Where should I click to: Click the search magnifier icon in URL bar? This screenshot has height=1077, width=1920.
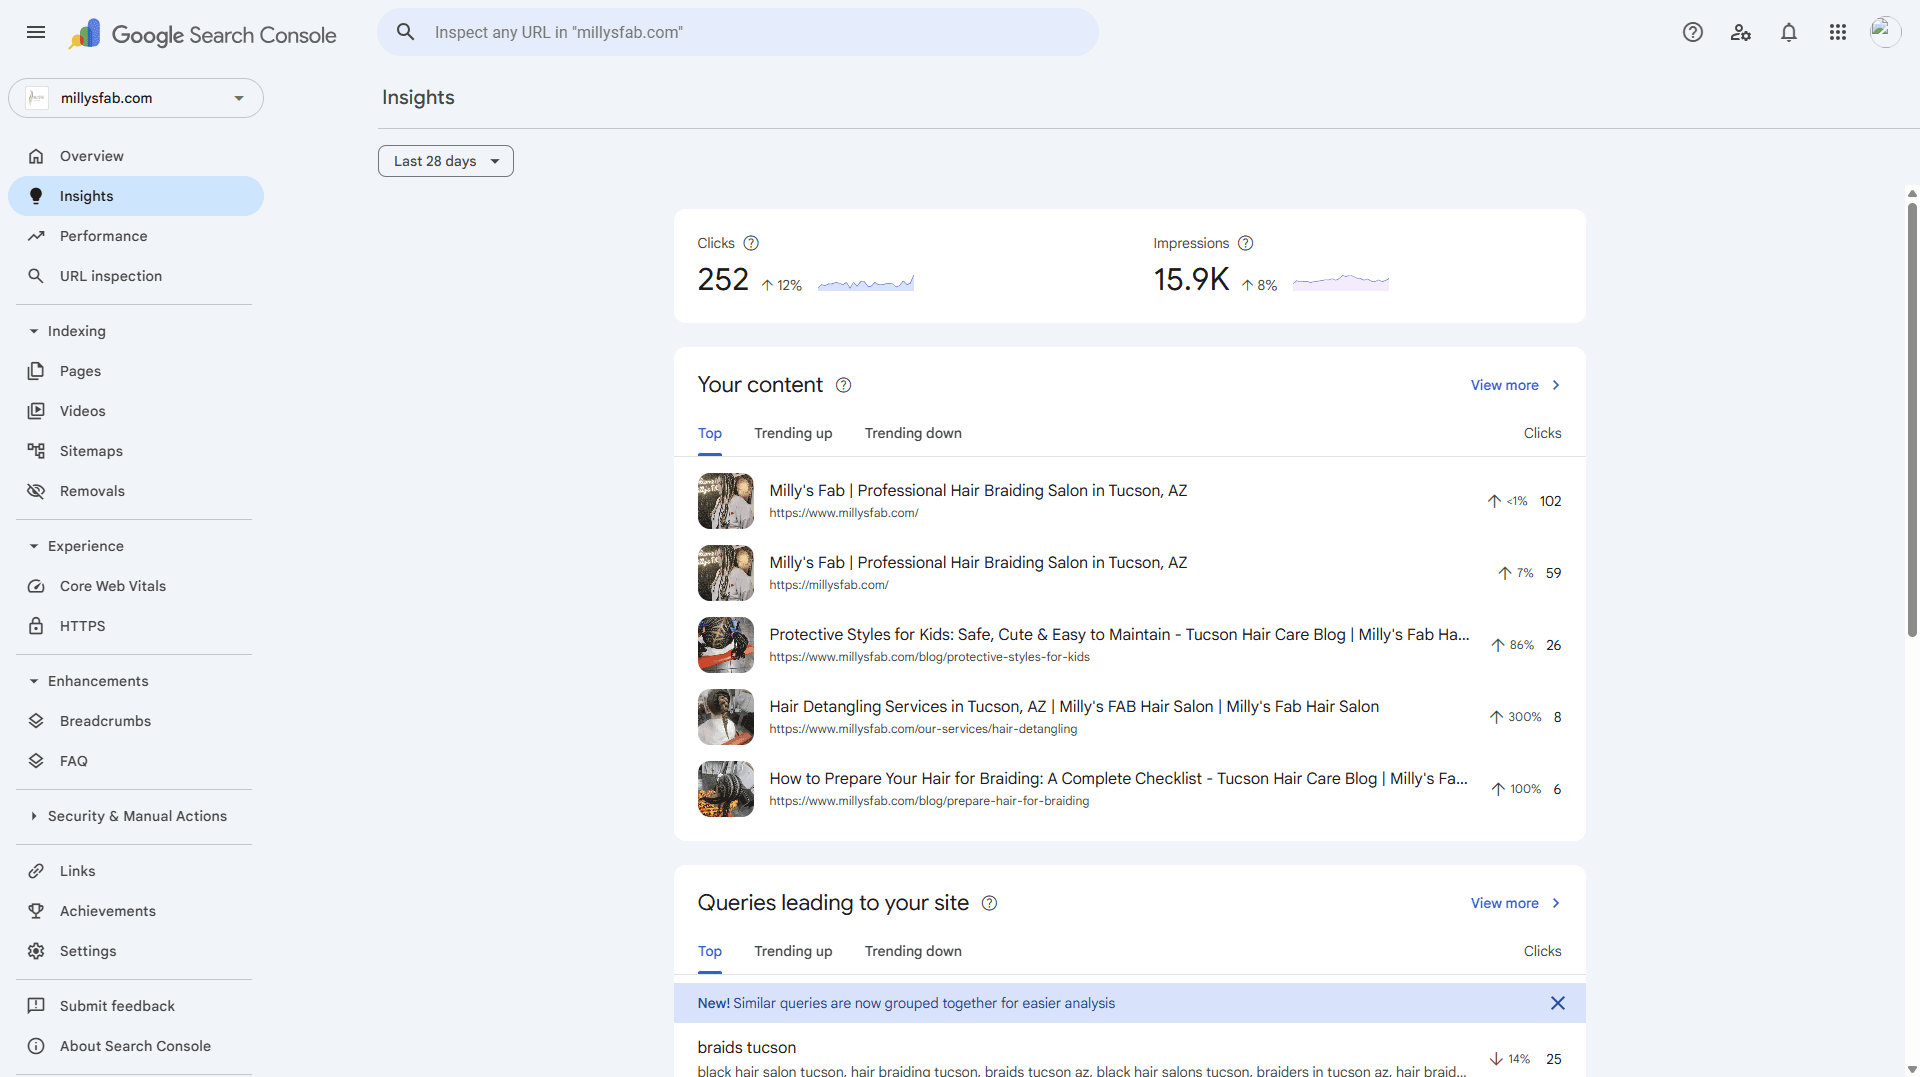coord(406,32)
